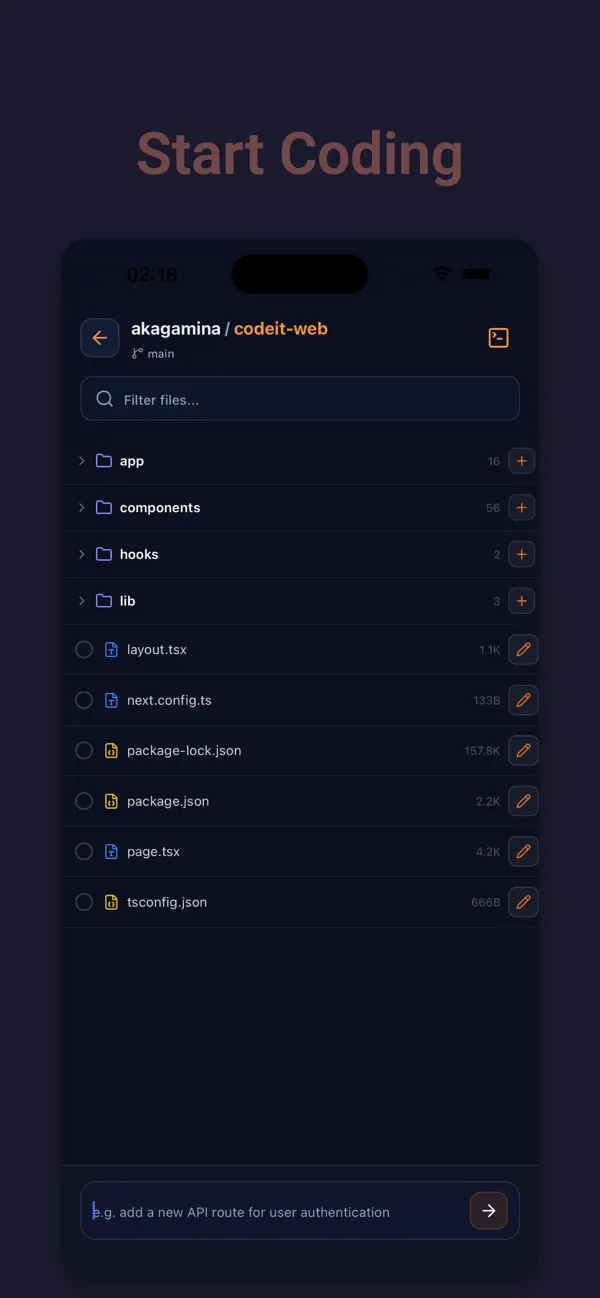This screenshot has height=1298, width=600.
Task: Tap the pencil icon for package.json
Action: click(523, 801)
